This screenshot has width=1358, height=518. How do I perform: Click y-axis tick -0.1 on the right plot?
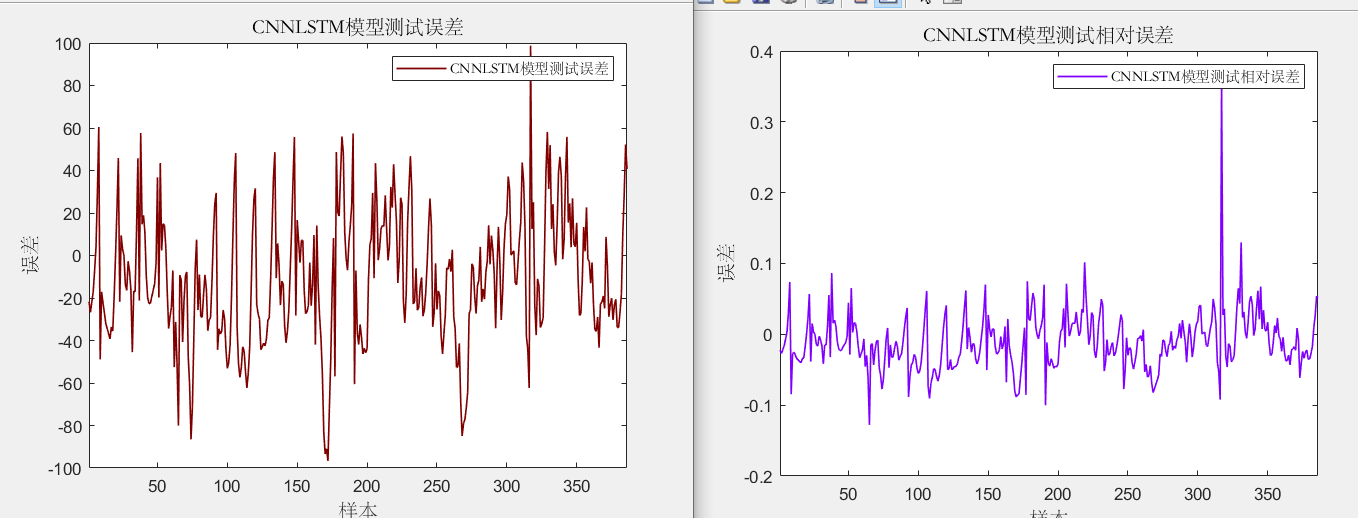(x=758, y=405)
